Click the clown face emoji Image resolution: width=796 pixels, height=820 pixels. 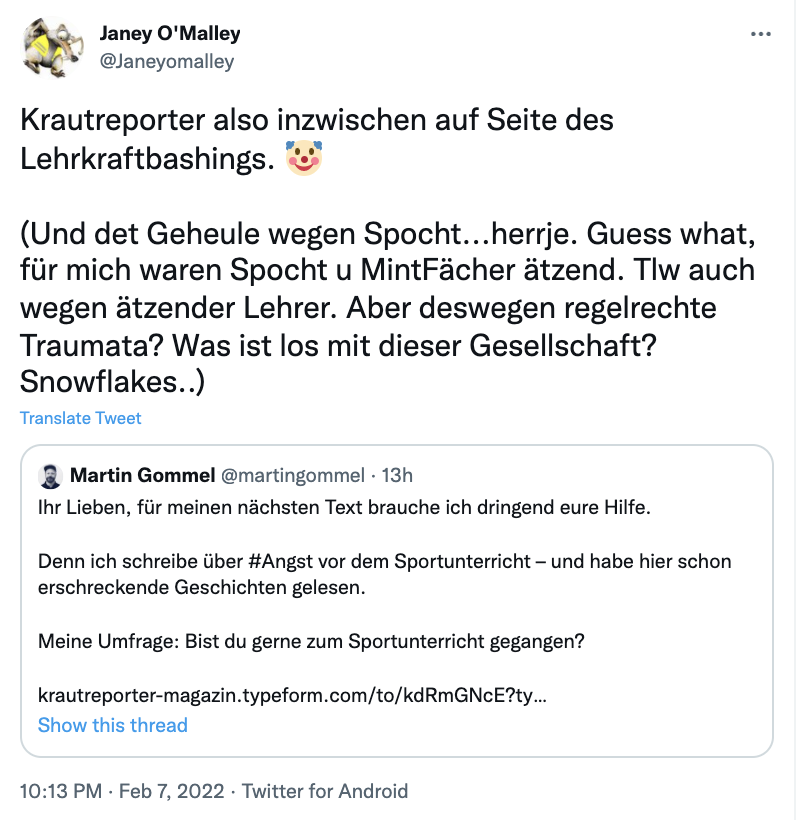[x=304, y=158]
